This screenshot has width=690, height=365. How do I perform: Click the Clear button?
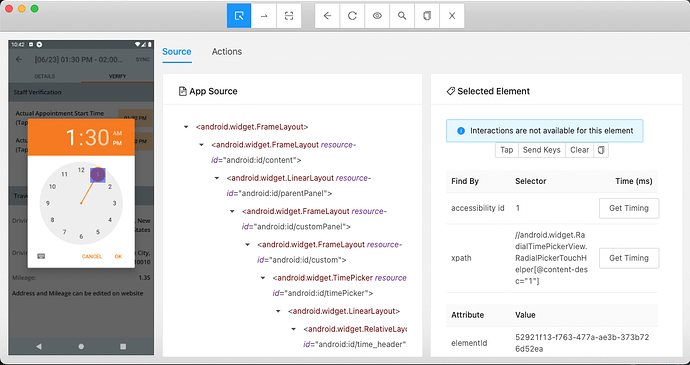[x=579, y=150]
